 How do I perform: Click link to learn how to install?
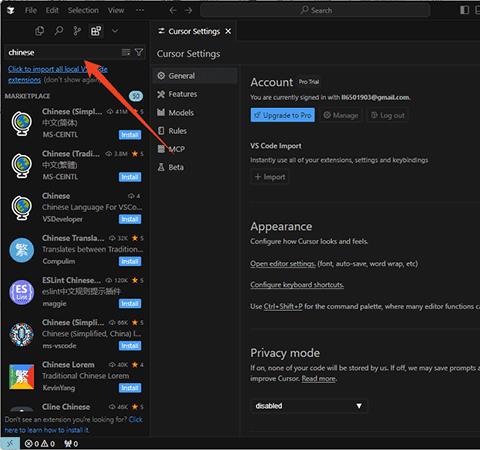coord(74,425)
